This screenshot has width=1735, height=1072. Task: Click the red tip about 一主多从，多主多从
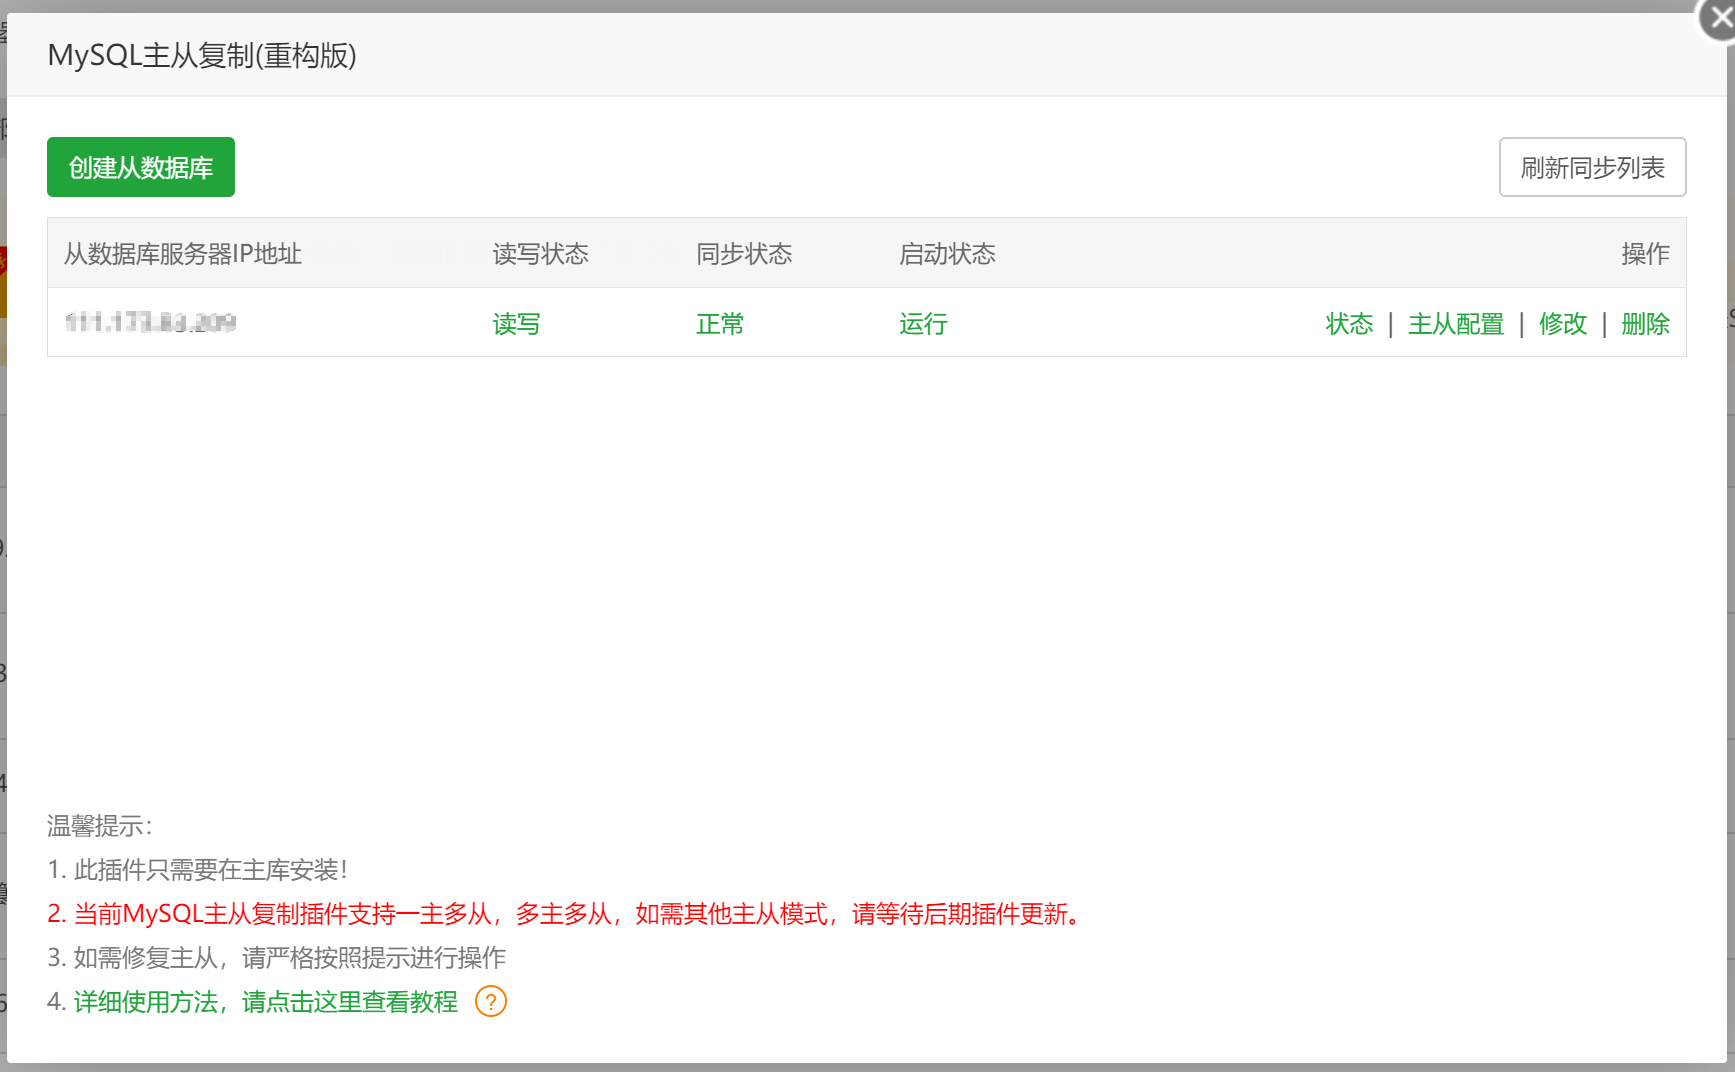(x=566, y=914)
